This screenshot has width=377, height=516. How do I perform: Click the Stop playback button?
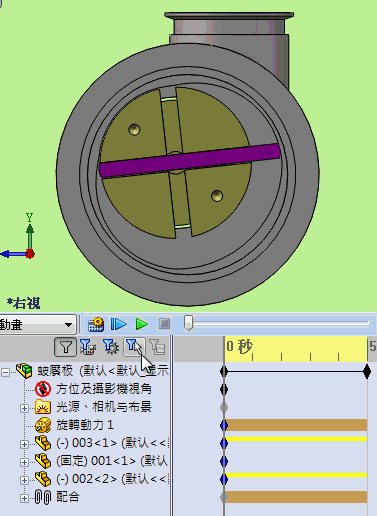point(164,324)
